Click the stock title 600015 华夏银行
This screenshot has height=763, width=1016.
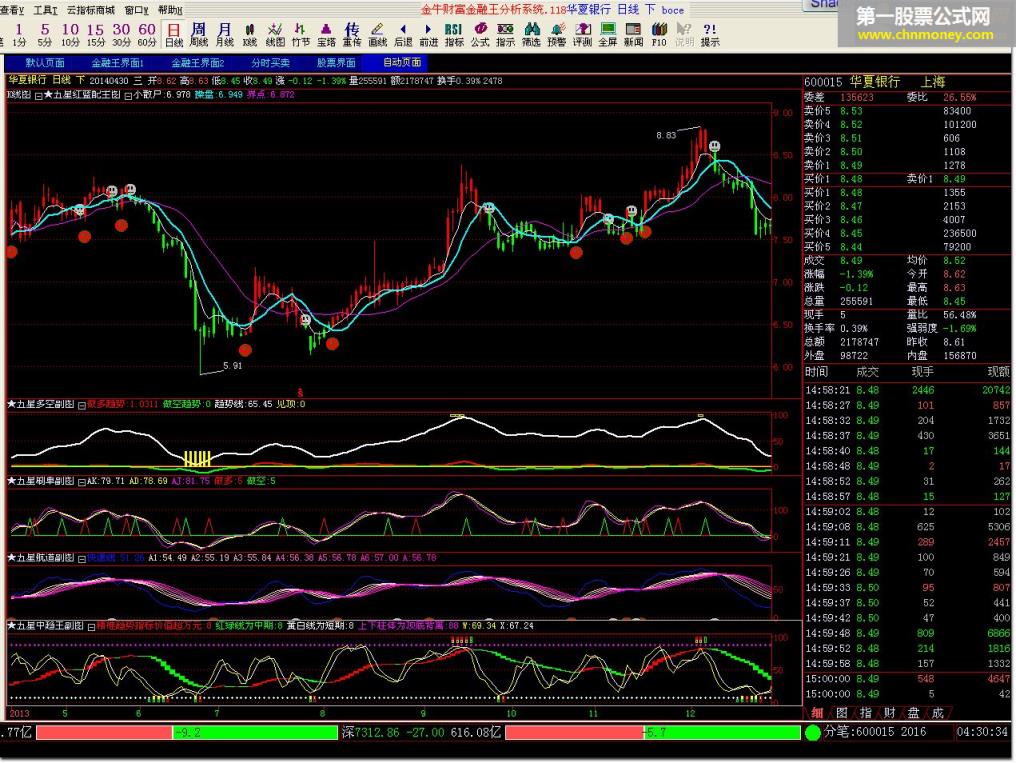coord(852,82)
